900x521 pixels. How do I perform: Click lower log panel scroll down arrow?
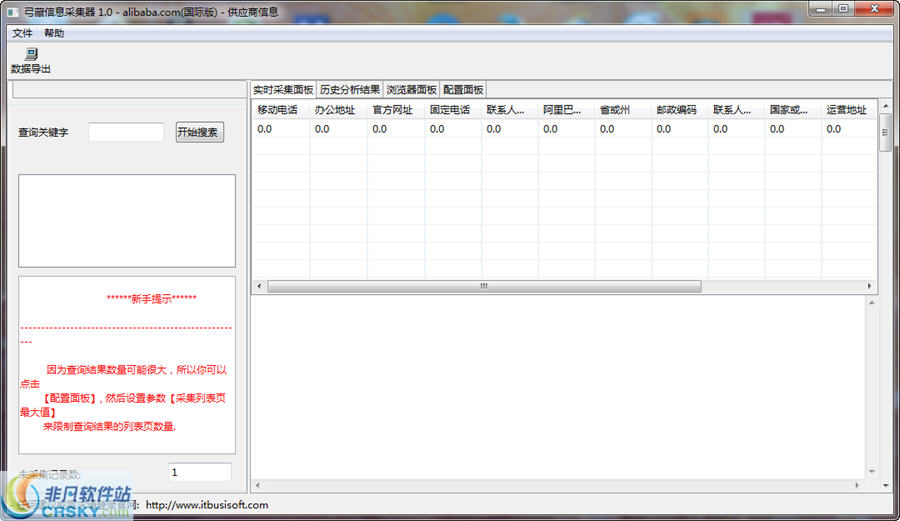872,472
